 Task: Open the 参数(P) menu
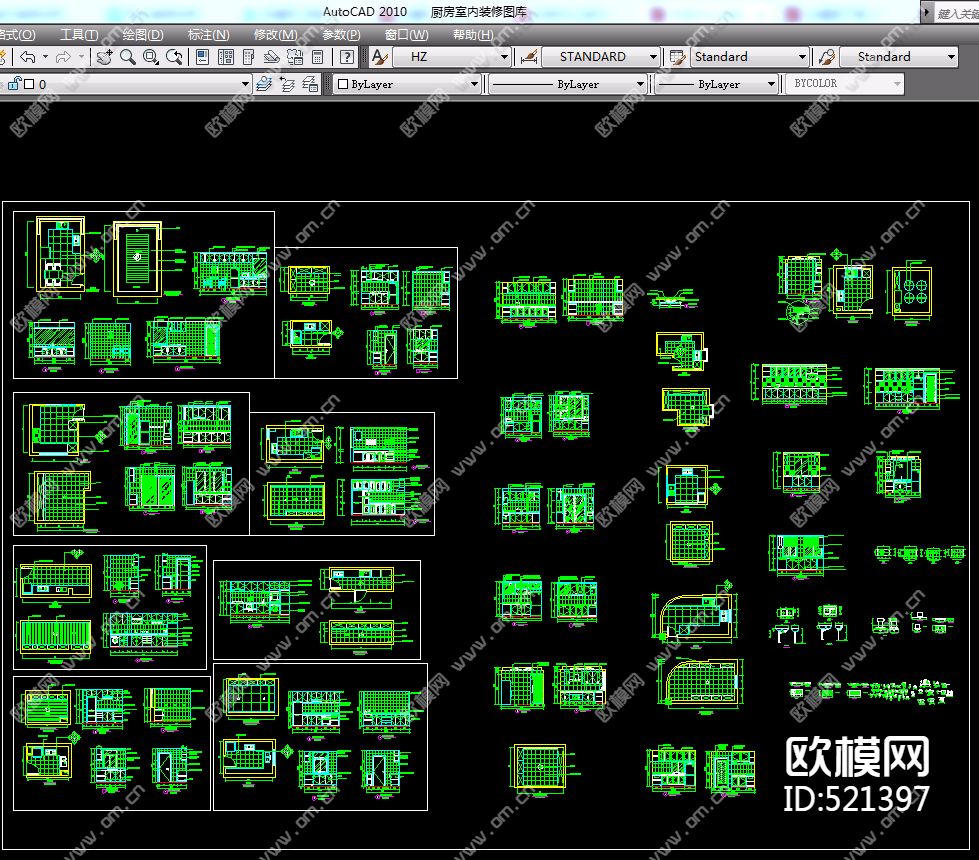[341, 35]
